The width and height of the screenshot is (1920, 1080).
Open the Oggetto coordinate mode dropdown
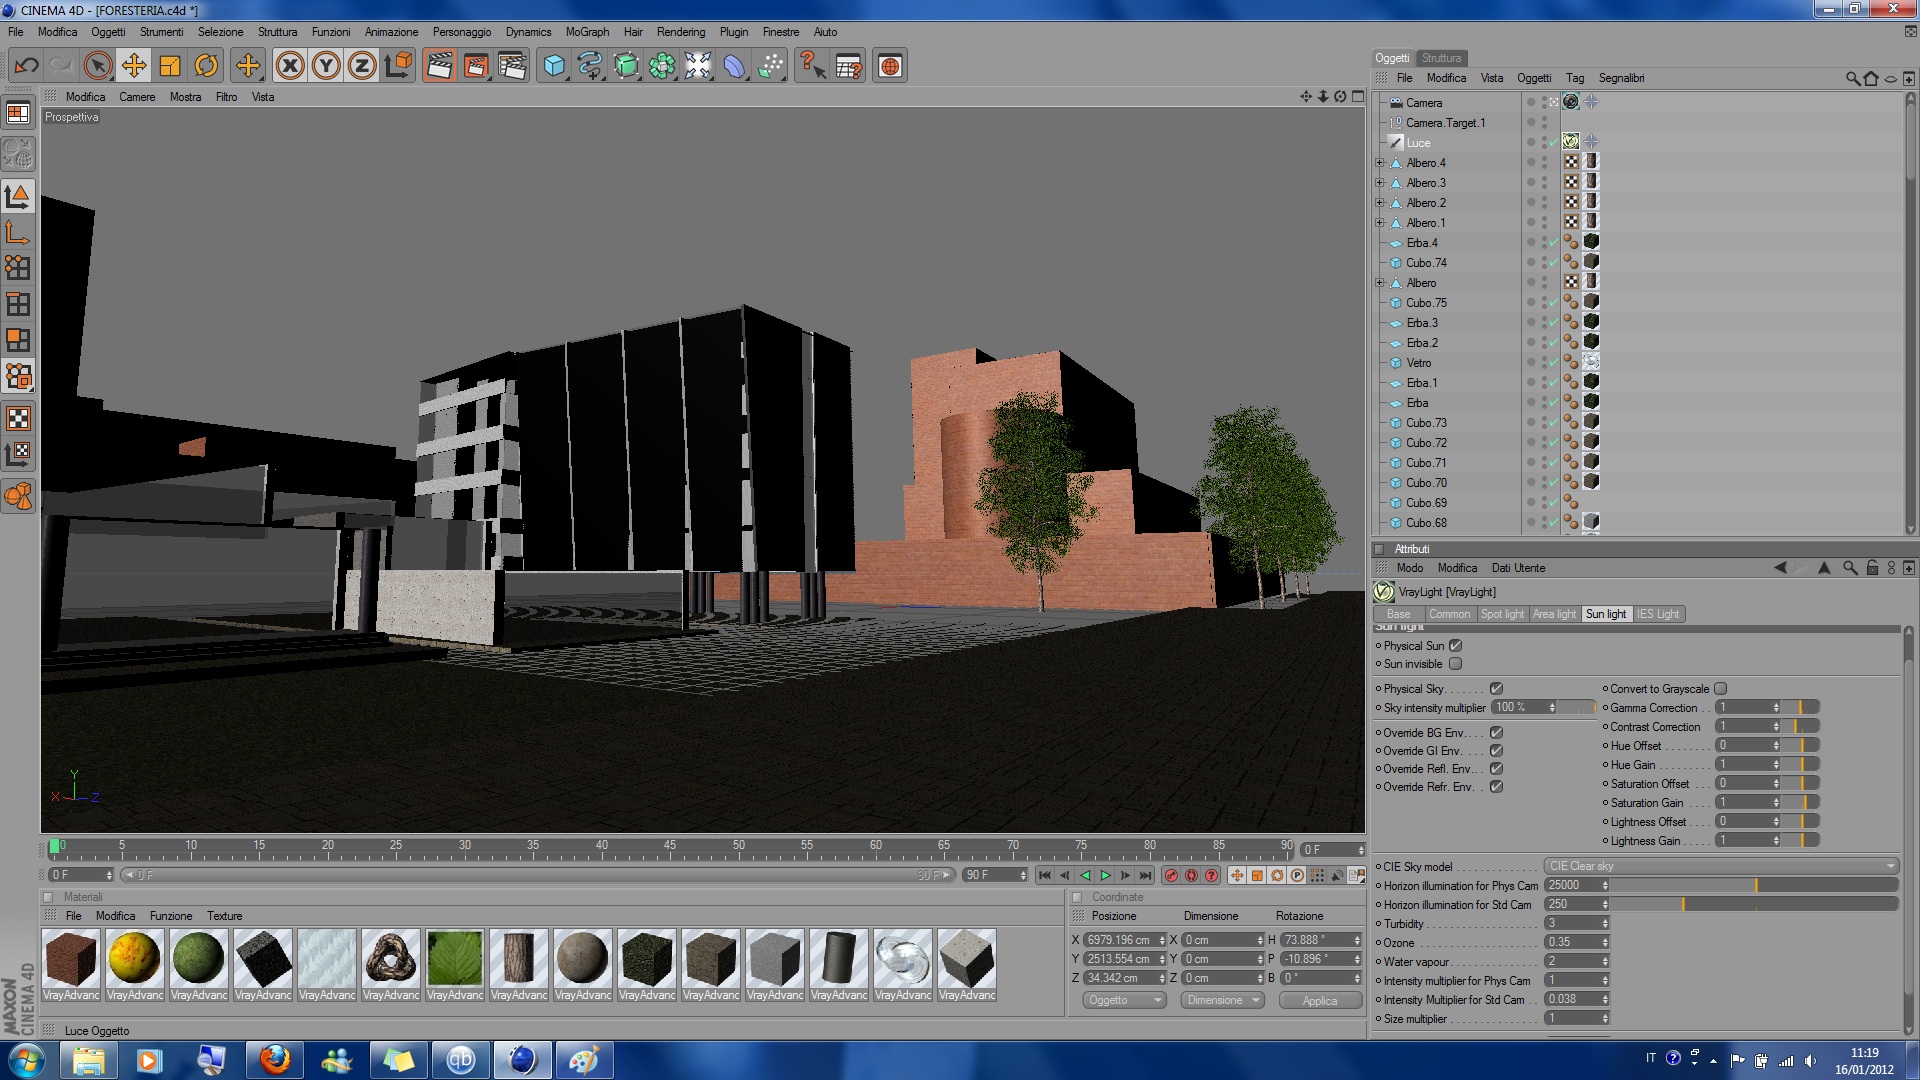point(1124,1000)
